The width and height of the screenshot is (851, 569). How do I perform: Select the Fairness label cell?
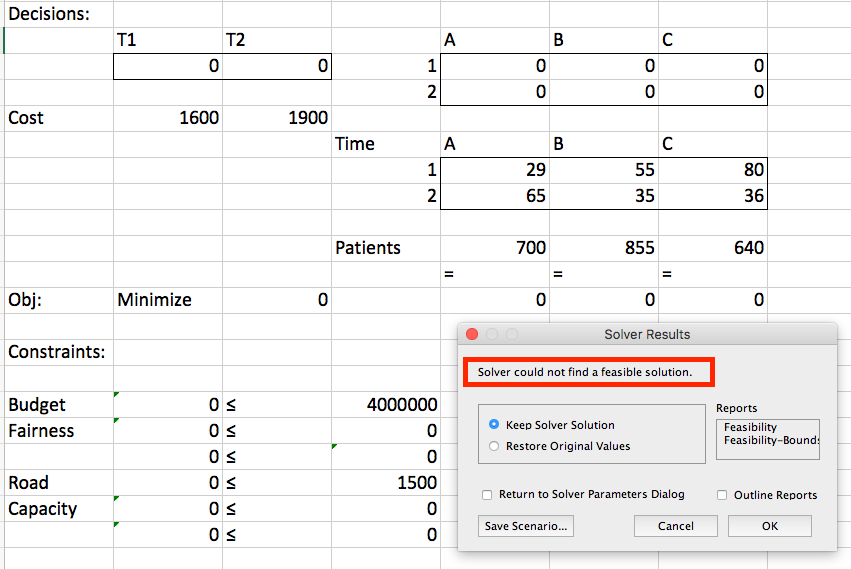[x=59, y=431]
